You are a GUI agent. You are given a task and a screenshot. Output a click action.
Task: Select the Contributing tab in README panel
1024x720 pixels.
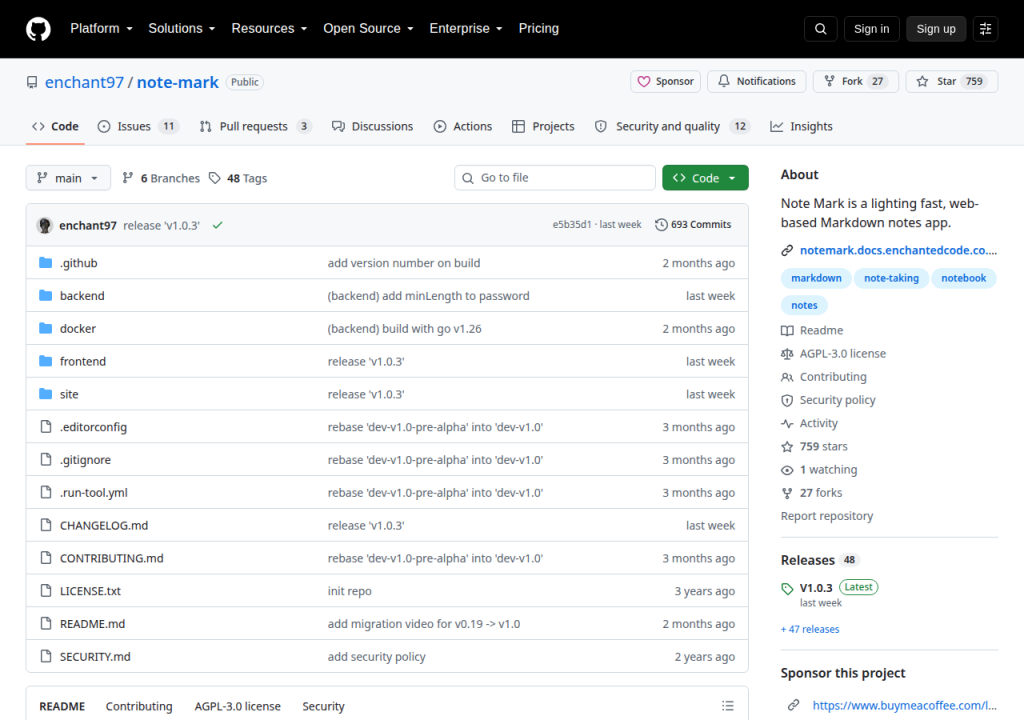[x=139, y=706]
